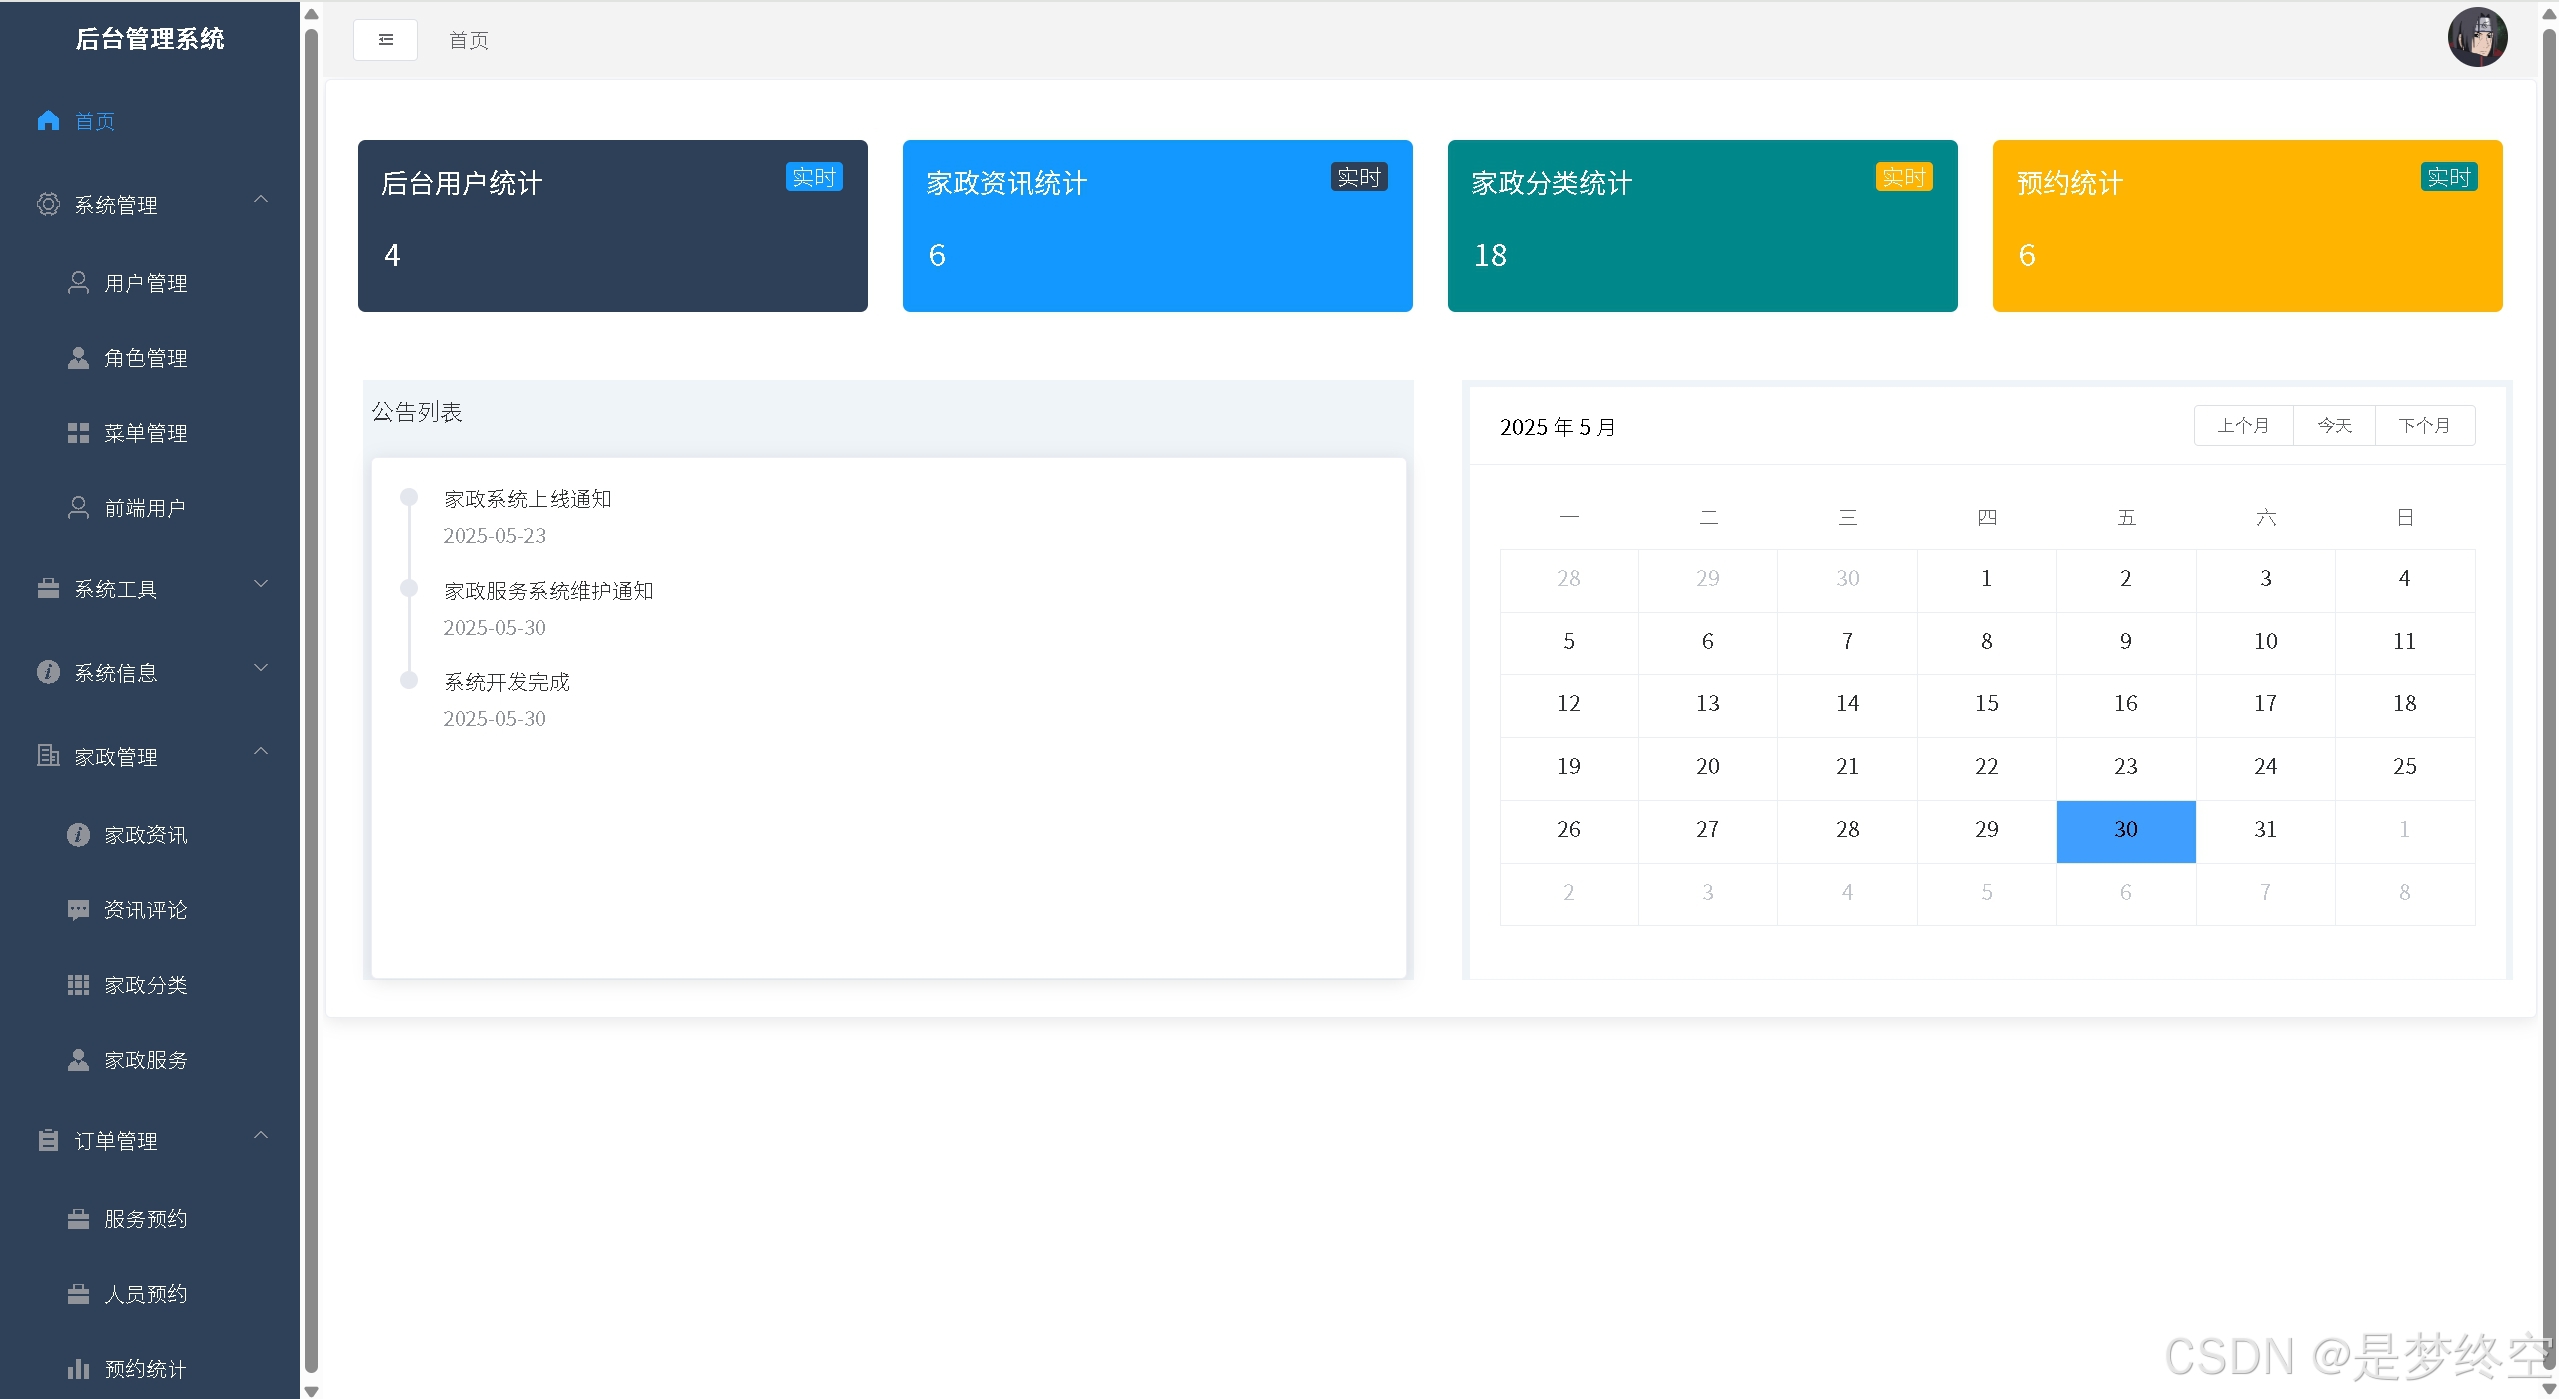
Task: Expand the 系统信息 submenu arrow
Action: pos(261,668)
